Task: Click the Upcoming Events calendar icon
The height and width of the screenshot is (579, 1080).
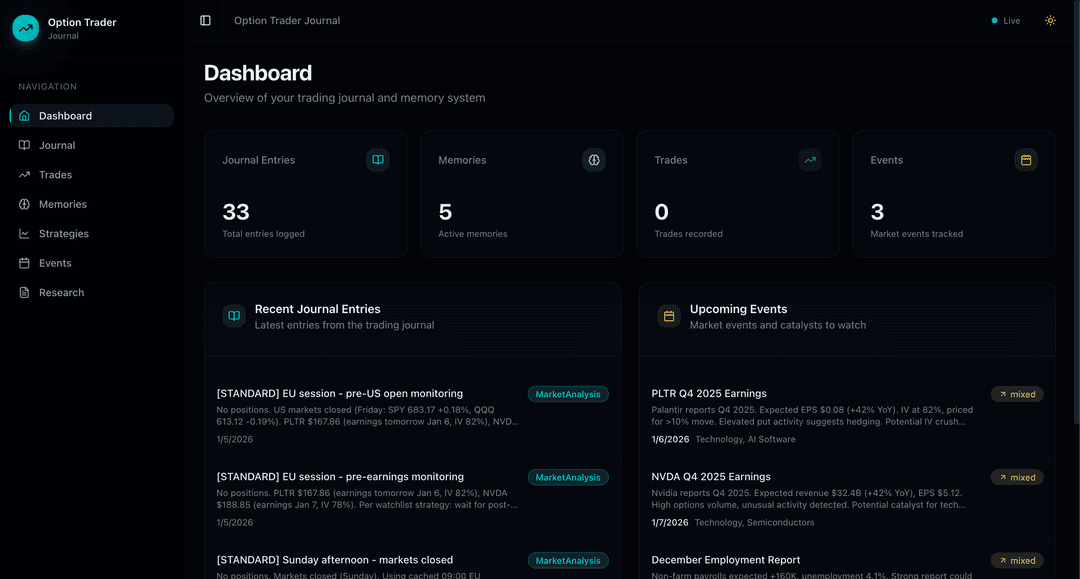Action: (669, 316)
